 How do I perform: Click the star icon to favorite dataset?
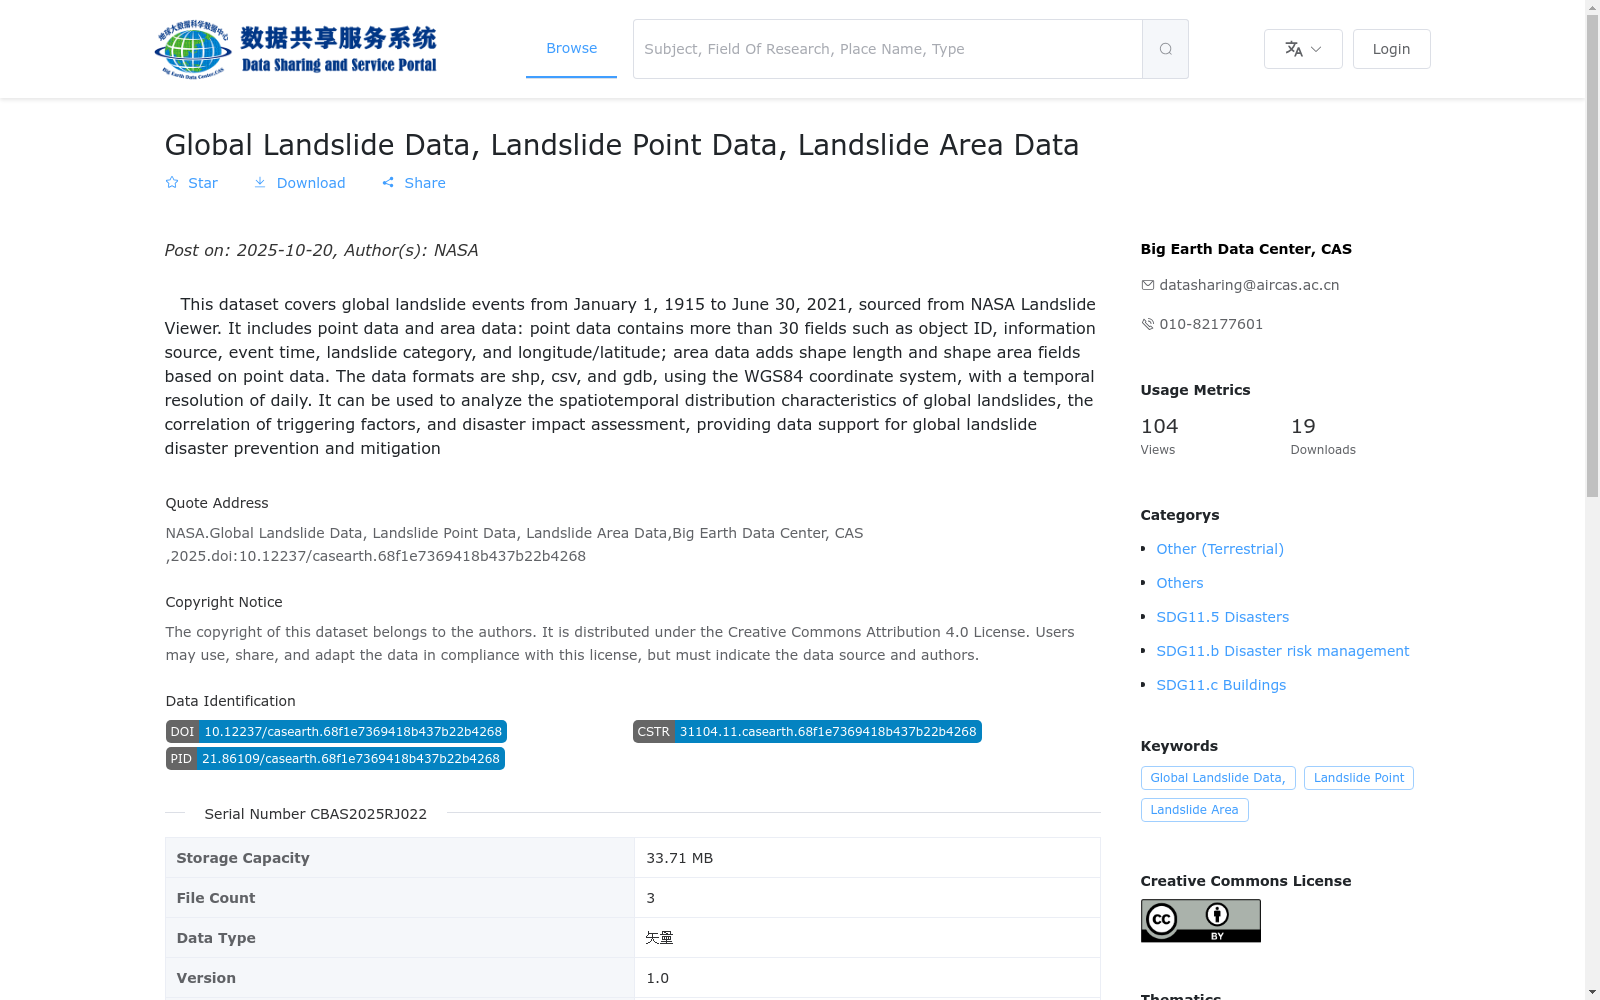click(172, 183)
